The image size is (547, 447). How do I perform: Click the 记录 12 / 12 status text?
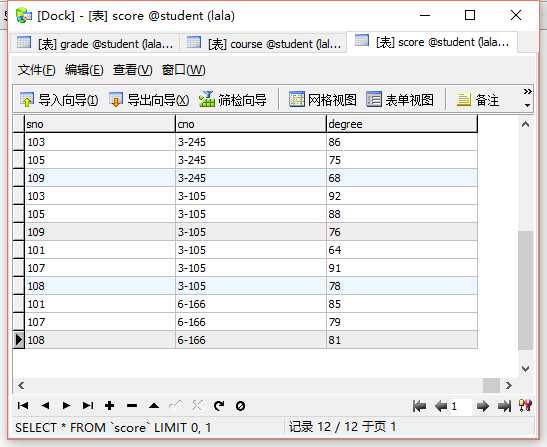342,426
